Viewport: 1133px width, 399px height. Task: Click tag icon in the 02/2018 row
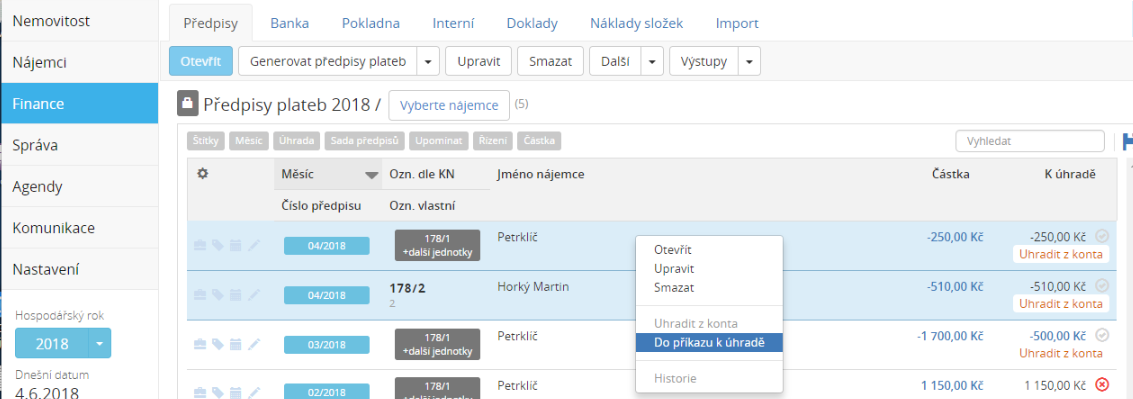pos(217,392)
